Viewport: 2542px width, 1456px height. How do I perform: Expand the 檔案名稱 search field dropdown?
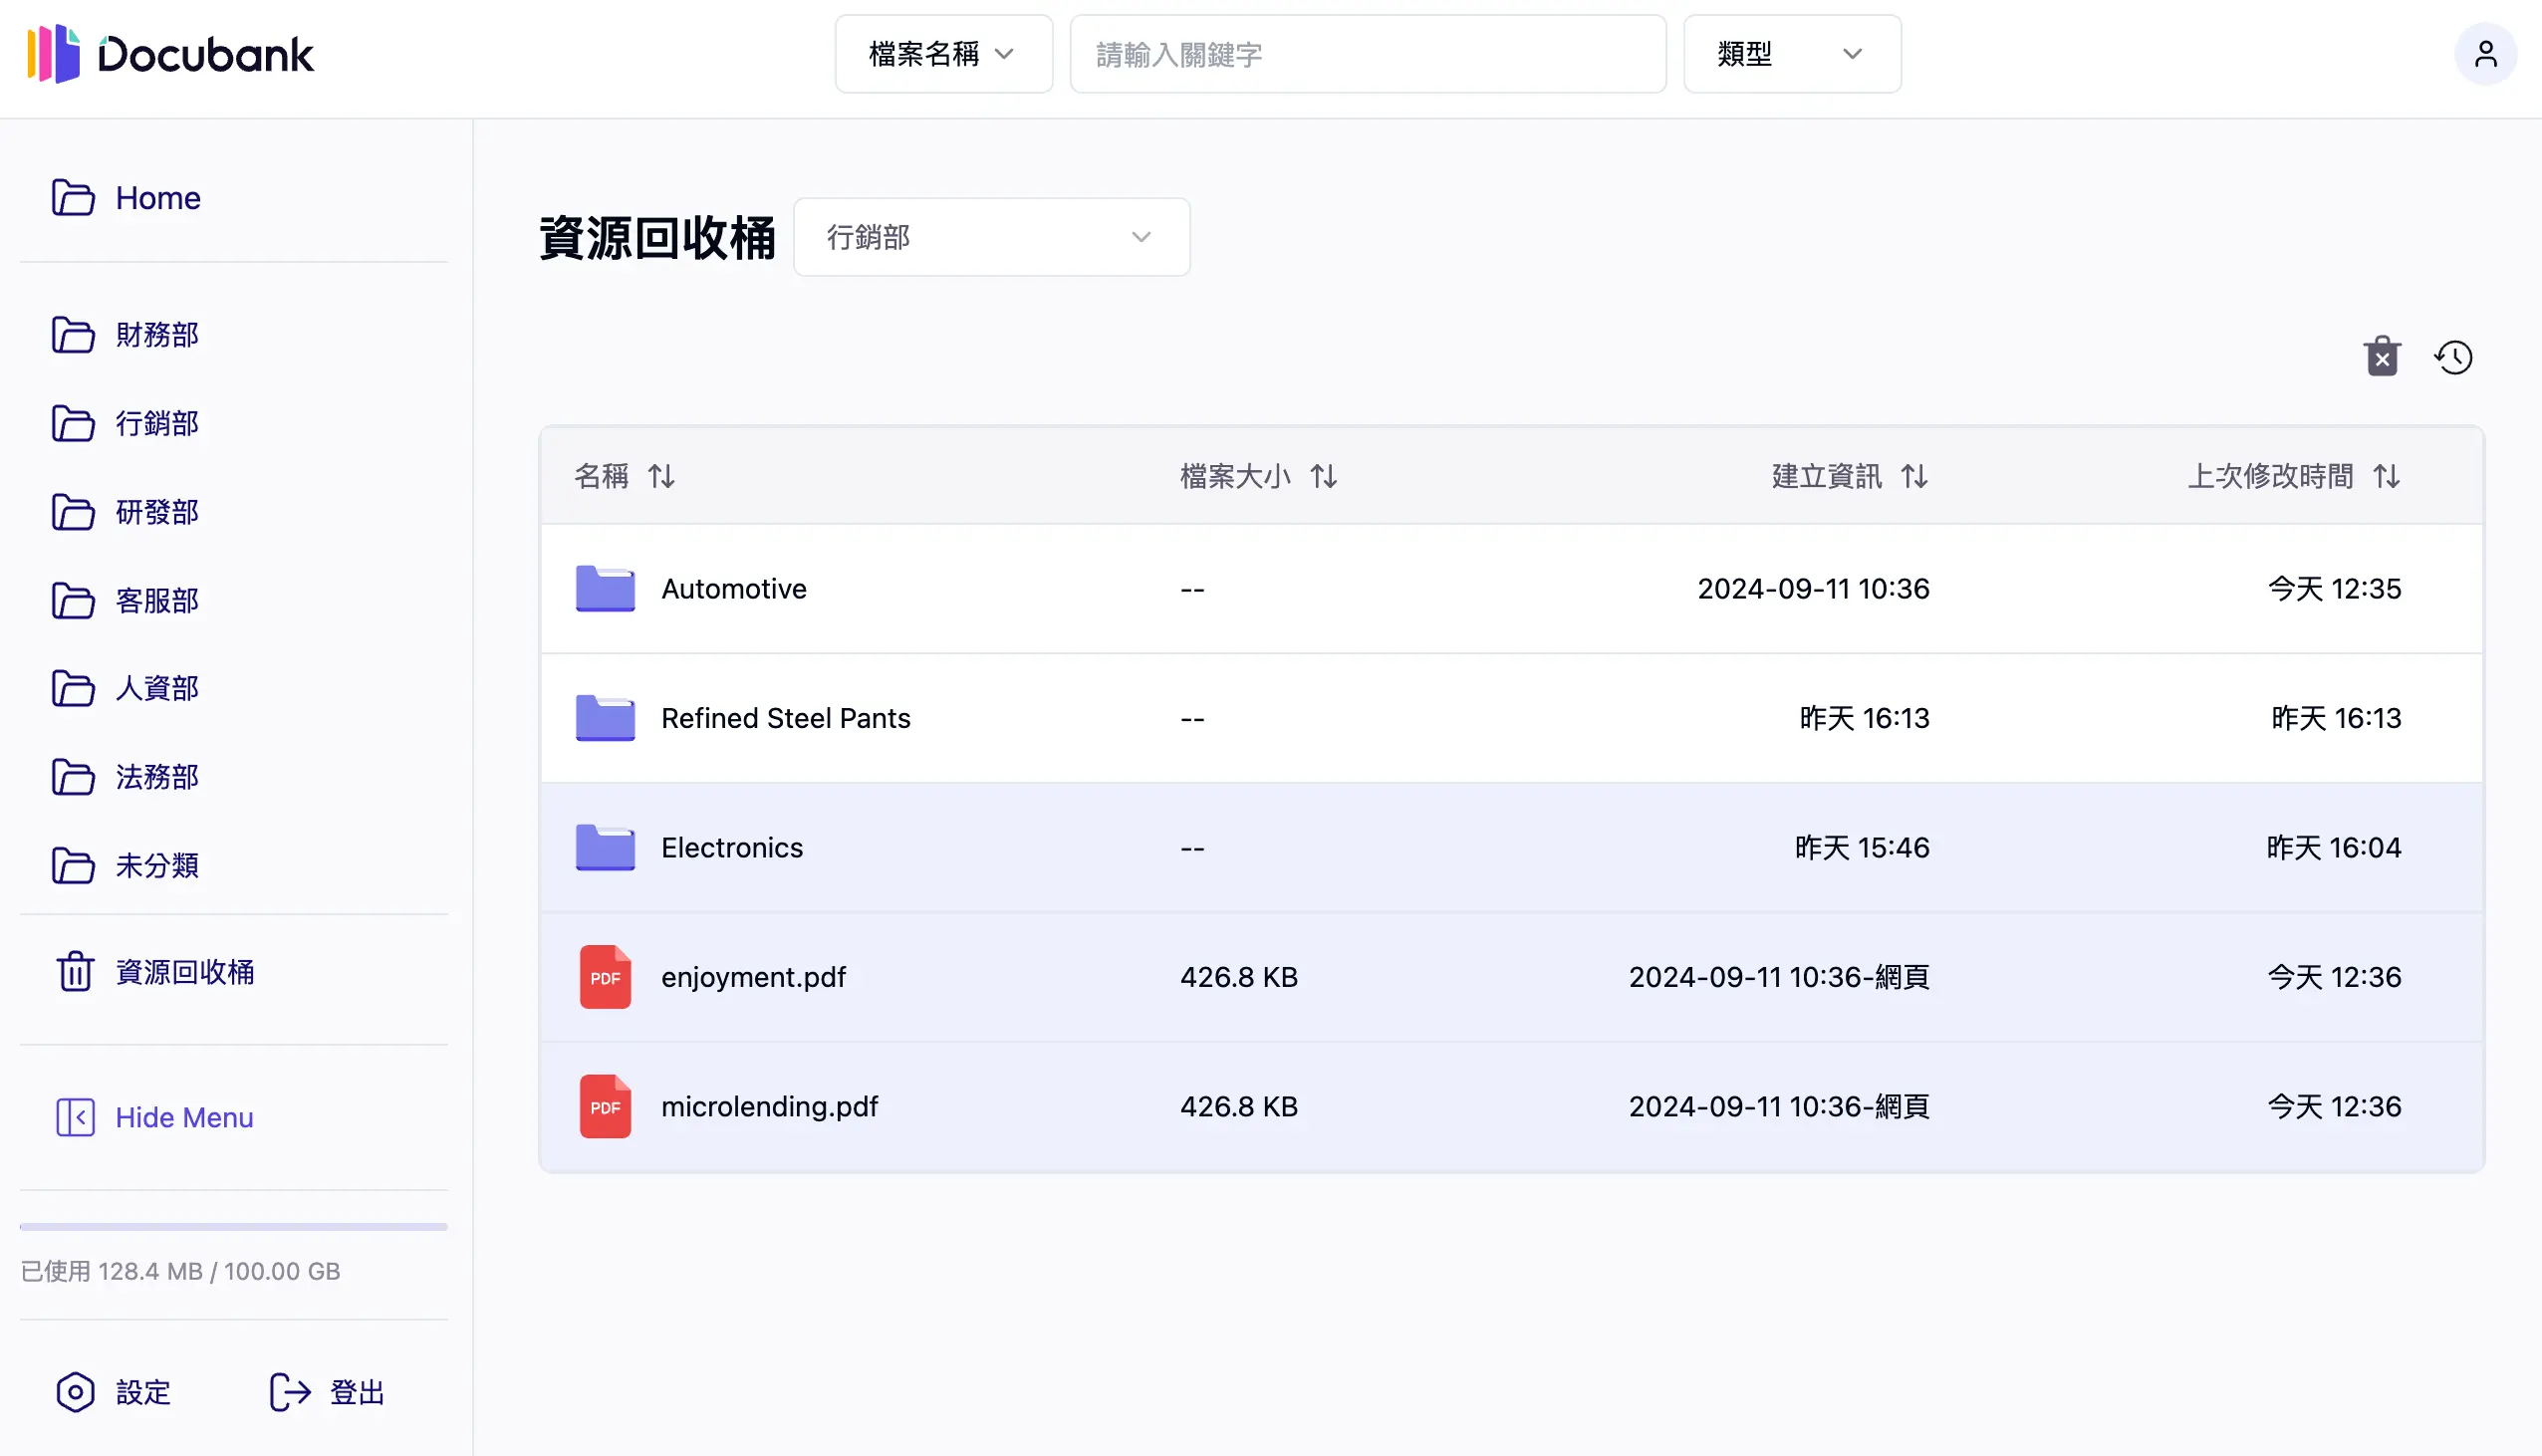943,54
